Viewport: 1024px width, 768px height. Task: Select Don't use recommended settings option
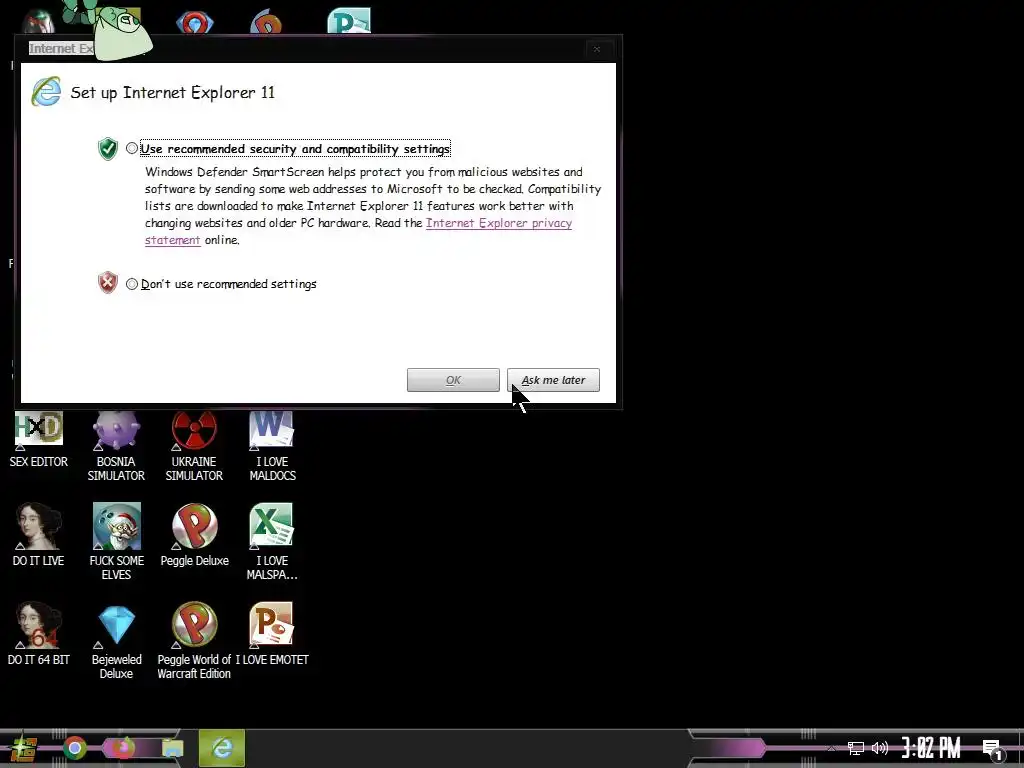[x=132, y=284]
